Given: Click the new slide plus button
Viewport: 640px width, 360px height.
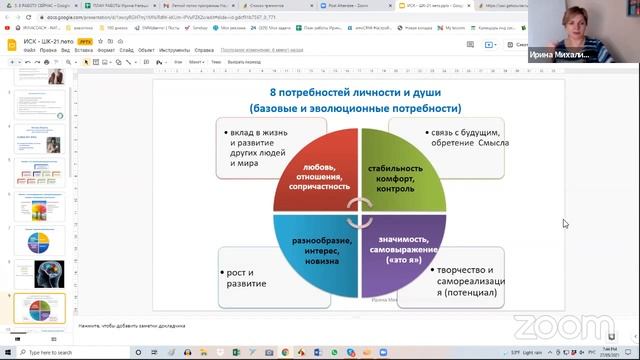Looking at the screenshot, I should coord(12,62).
